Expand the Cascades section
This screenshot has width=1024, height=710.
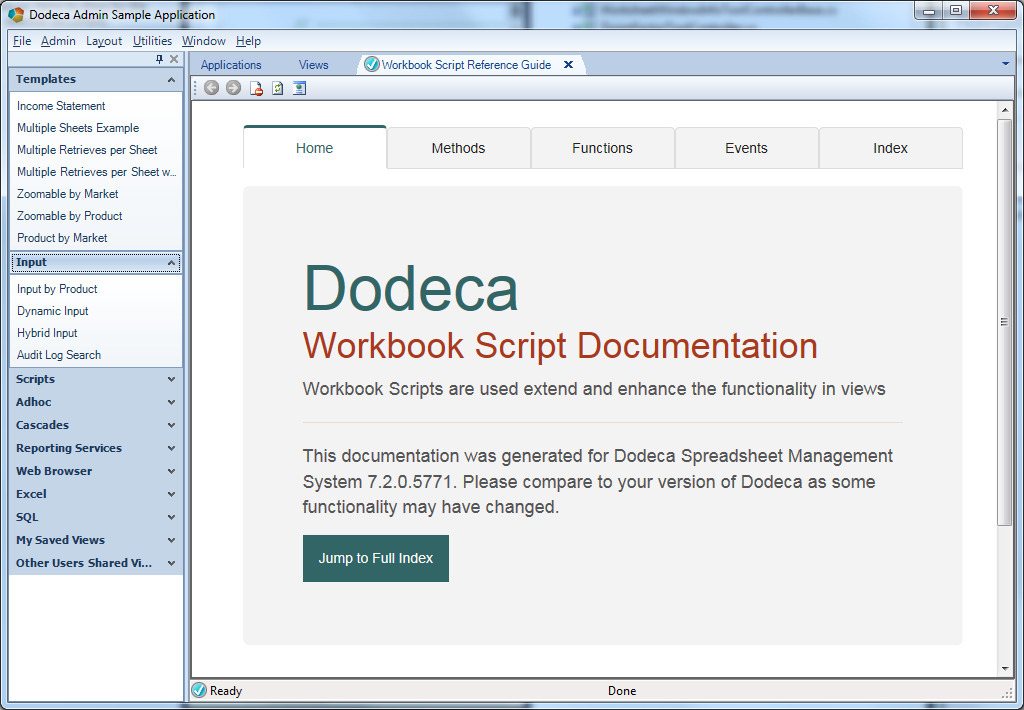click(171, 425)
